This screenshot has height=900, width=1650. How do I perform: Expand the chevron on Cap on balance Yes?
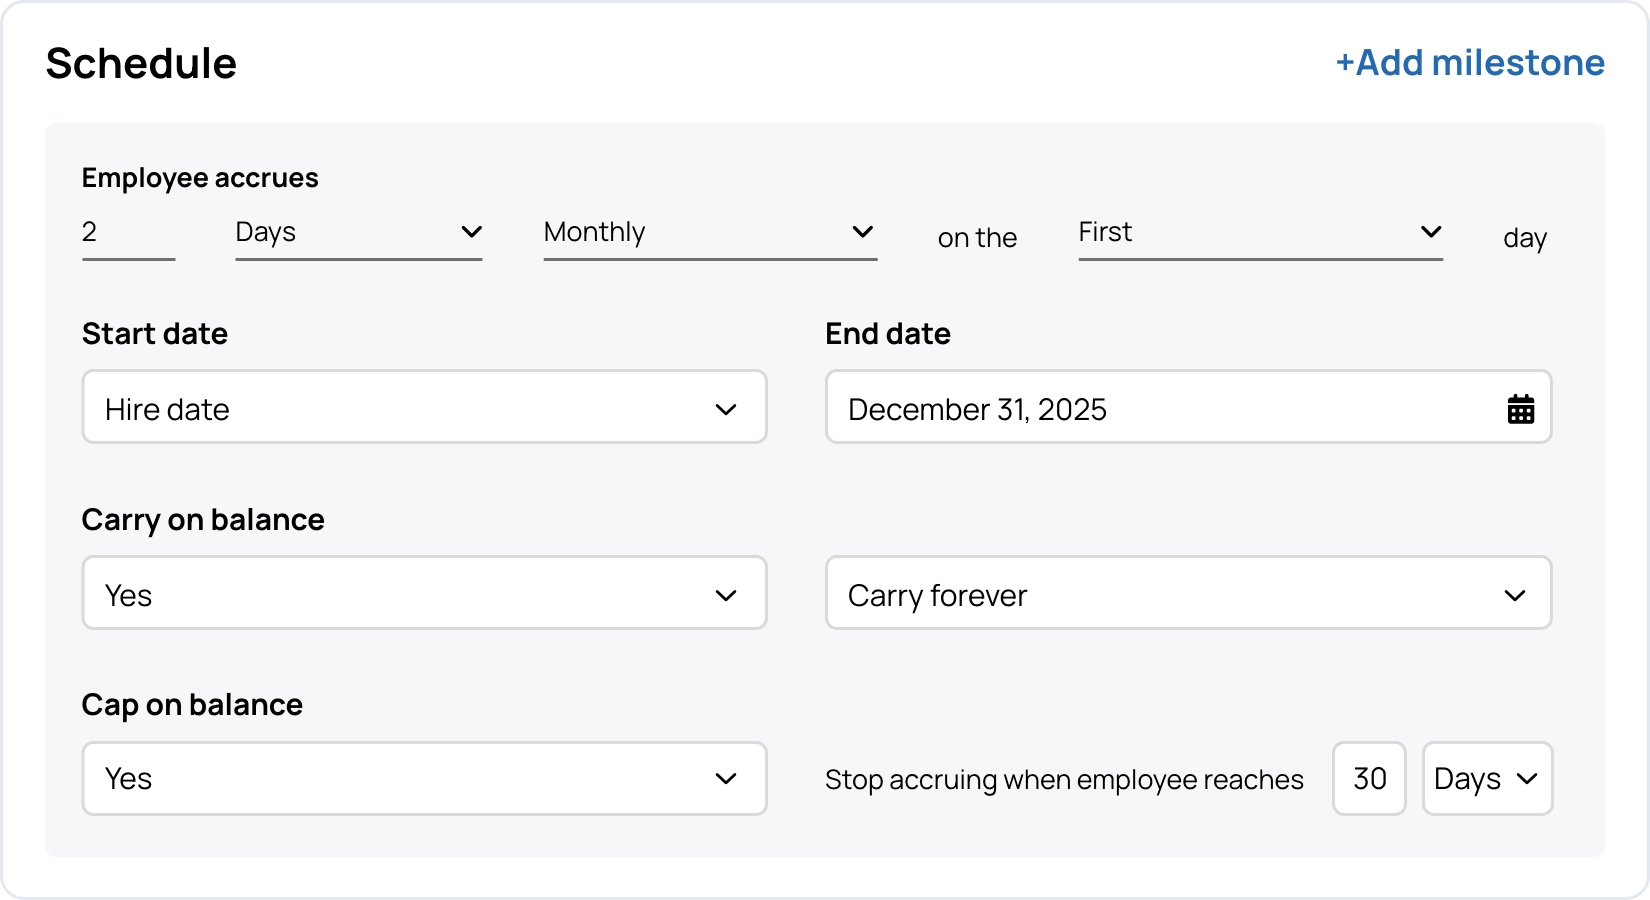tap(727, 778)
